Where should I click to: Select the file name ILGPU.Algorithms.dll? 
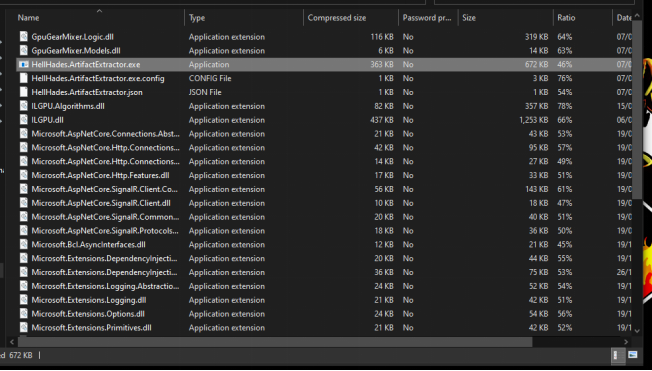[68, 106]
